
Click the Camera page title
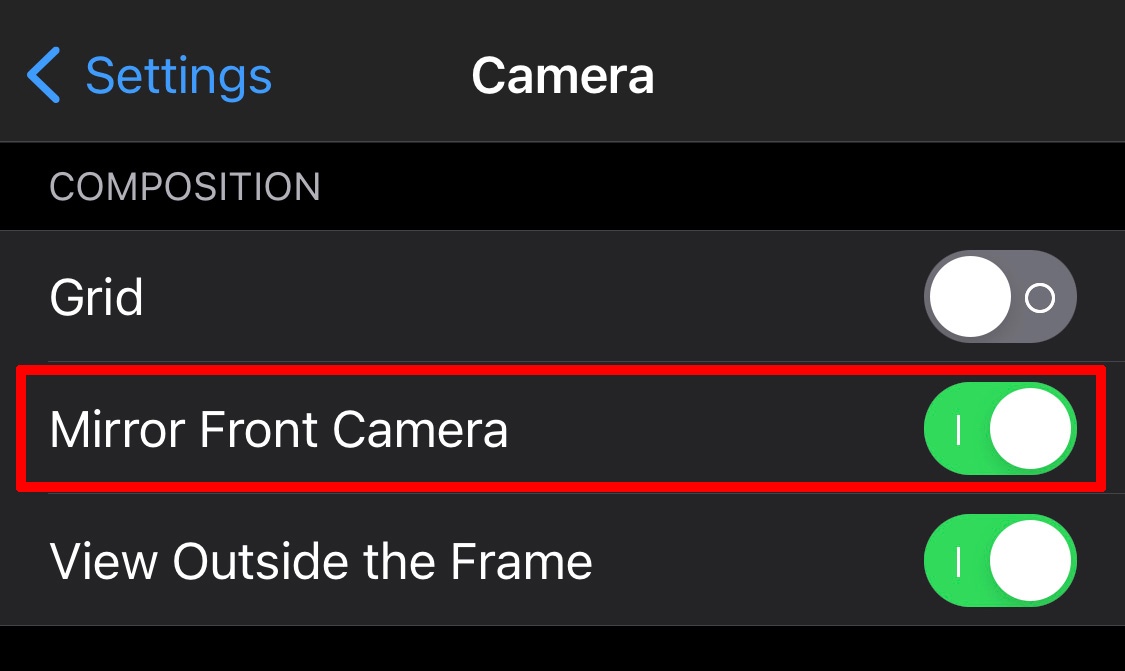562,76
